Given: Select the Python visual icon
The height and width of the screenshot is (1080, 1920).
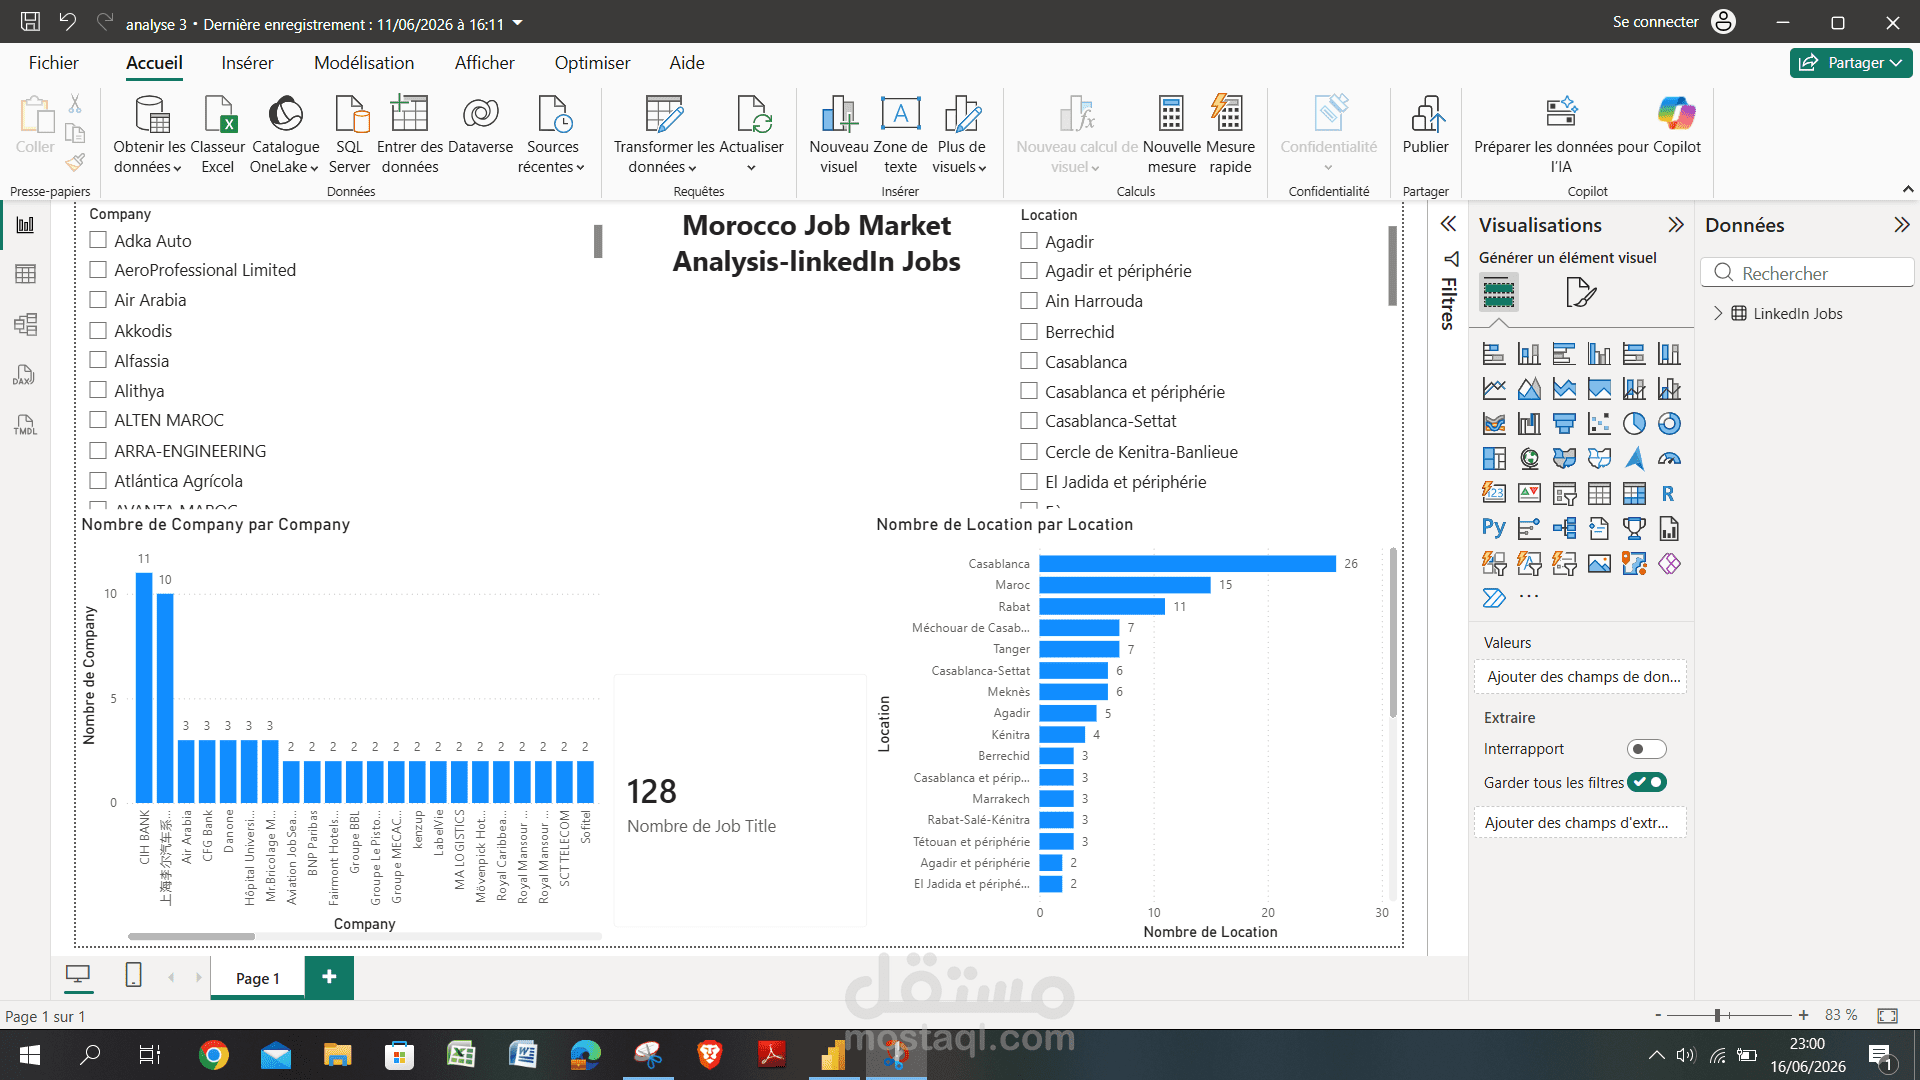Looking at the screenshot, I should tap(1494, 528).
